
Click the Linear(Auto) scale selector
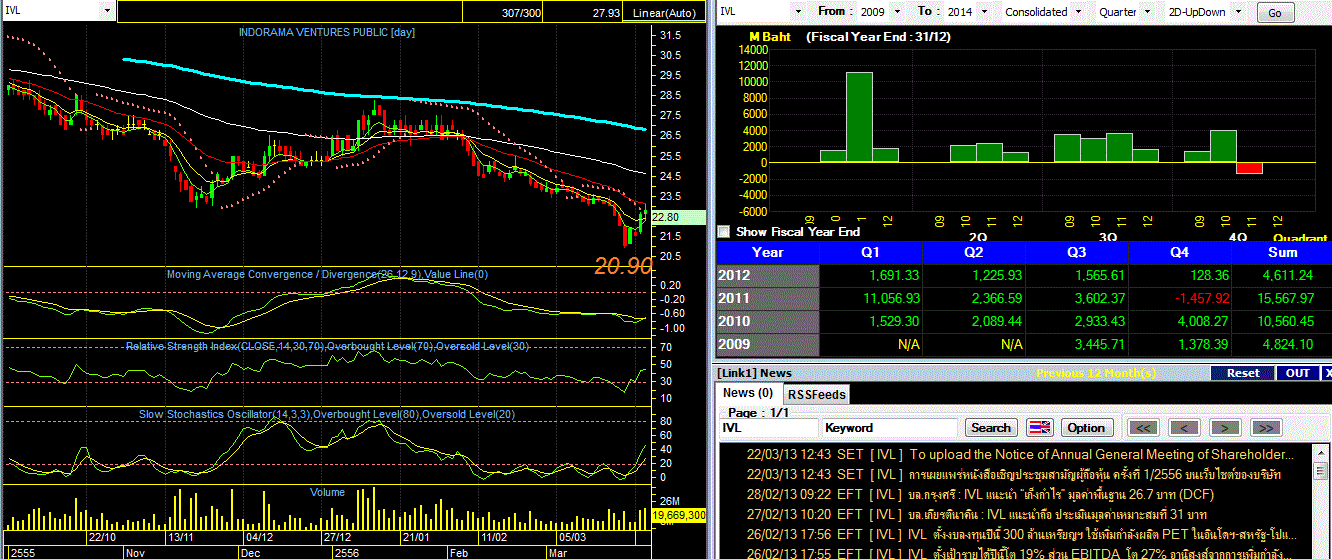coord(666,12)
